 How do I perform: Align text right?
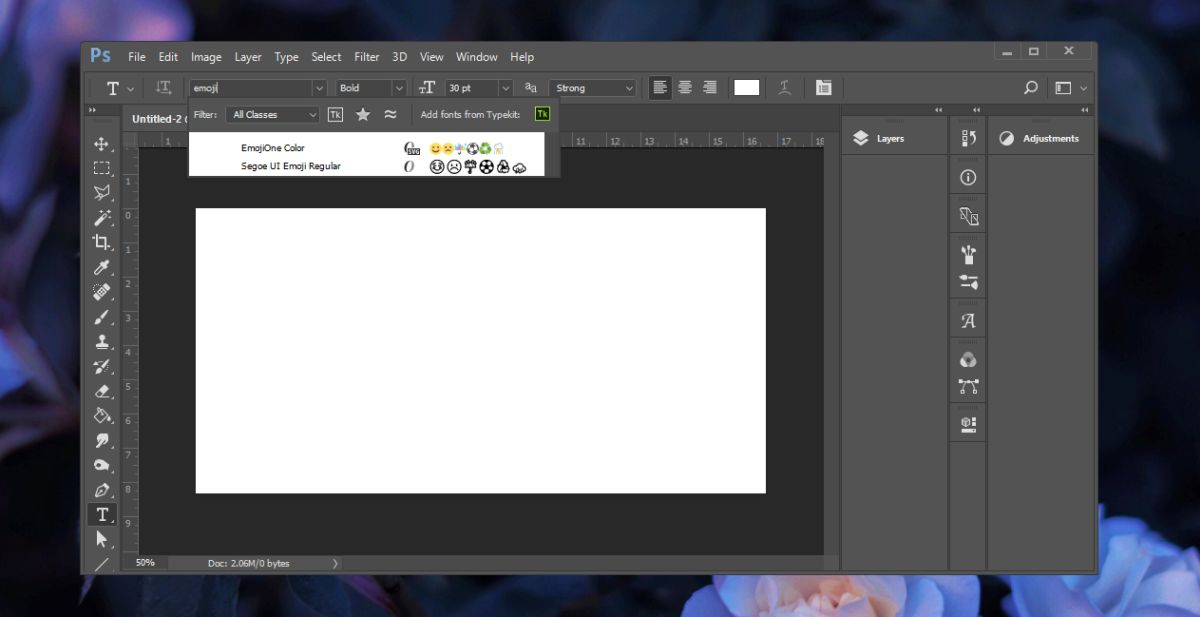point(710,88)
